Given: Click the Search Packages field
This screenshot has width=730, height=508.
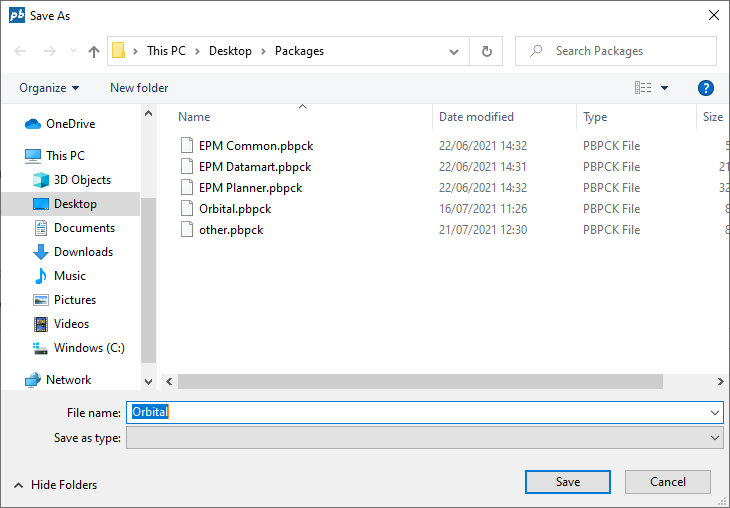Looking at the screenshot, I should tap(627, 51).
